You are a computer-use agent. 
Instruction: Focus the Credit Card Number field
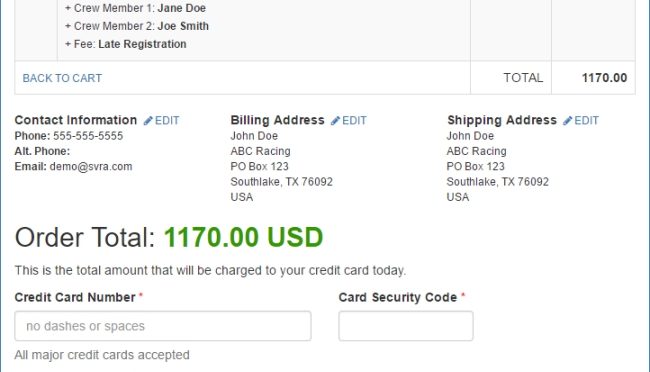(x=163, y=326)
